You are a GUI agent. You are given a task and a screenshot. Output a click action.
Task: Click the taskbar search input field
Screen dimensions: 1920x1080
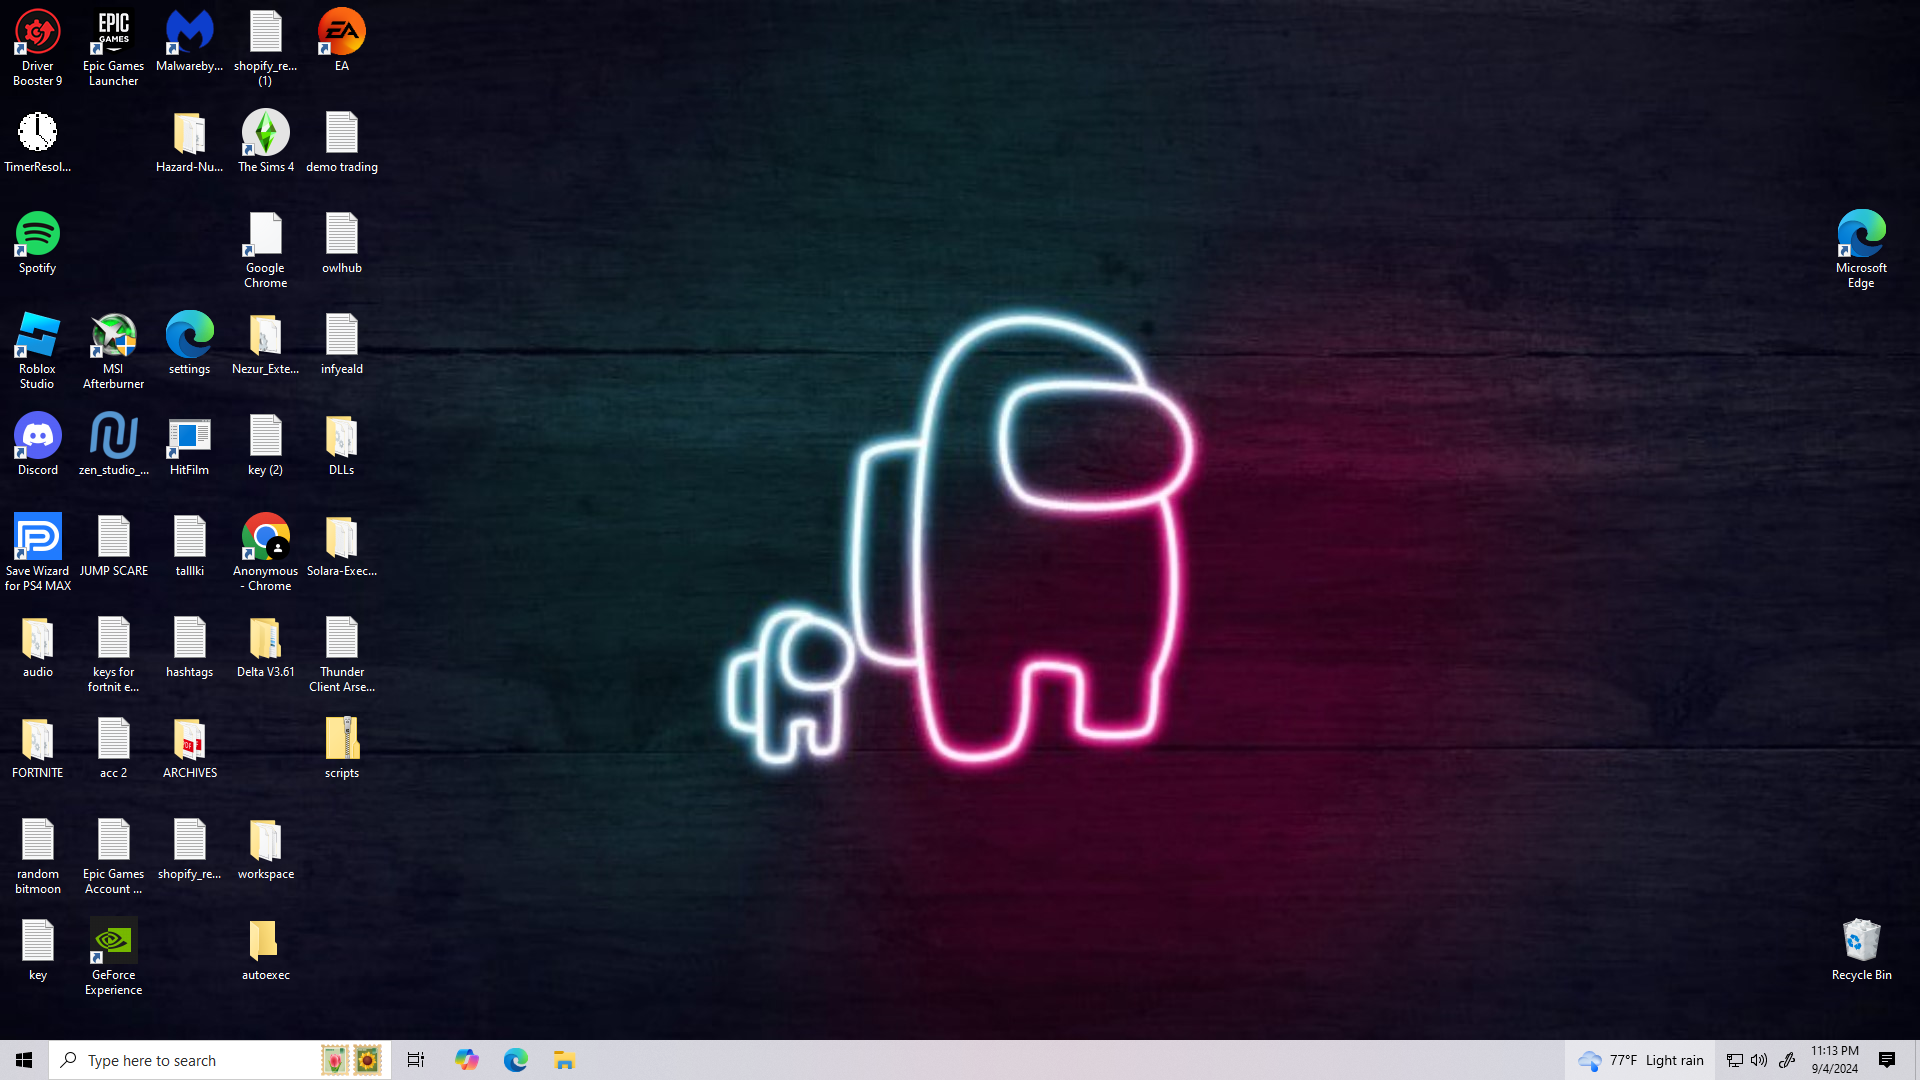coord(190,1060)
